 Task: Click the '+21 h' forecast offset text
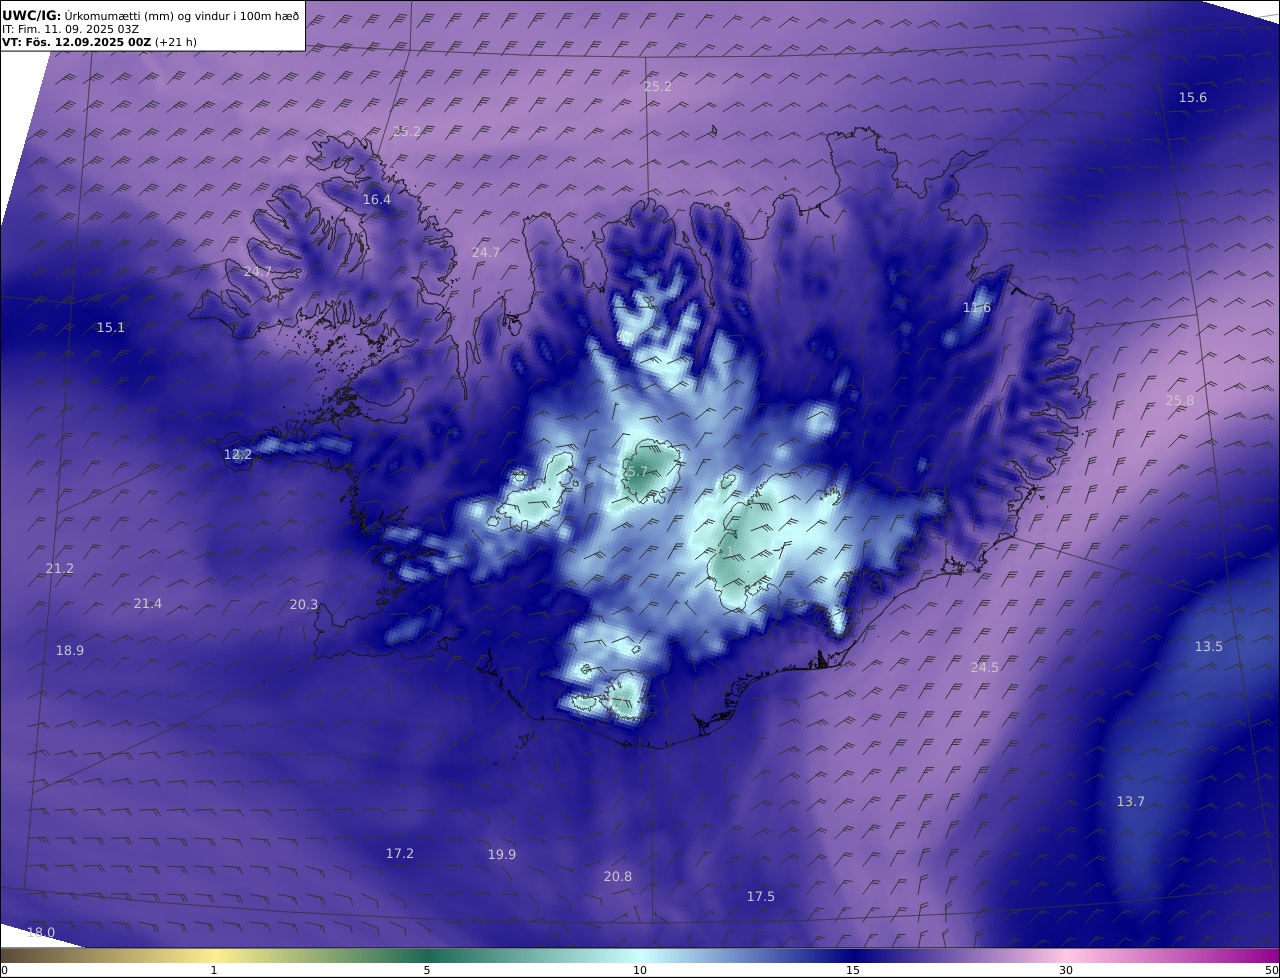tap(175, 42)
